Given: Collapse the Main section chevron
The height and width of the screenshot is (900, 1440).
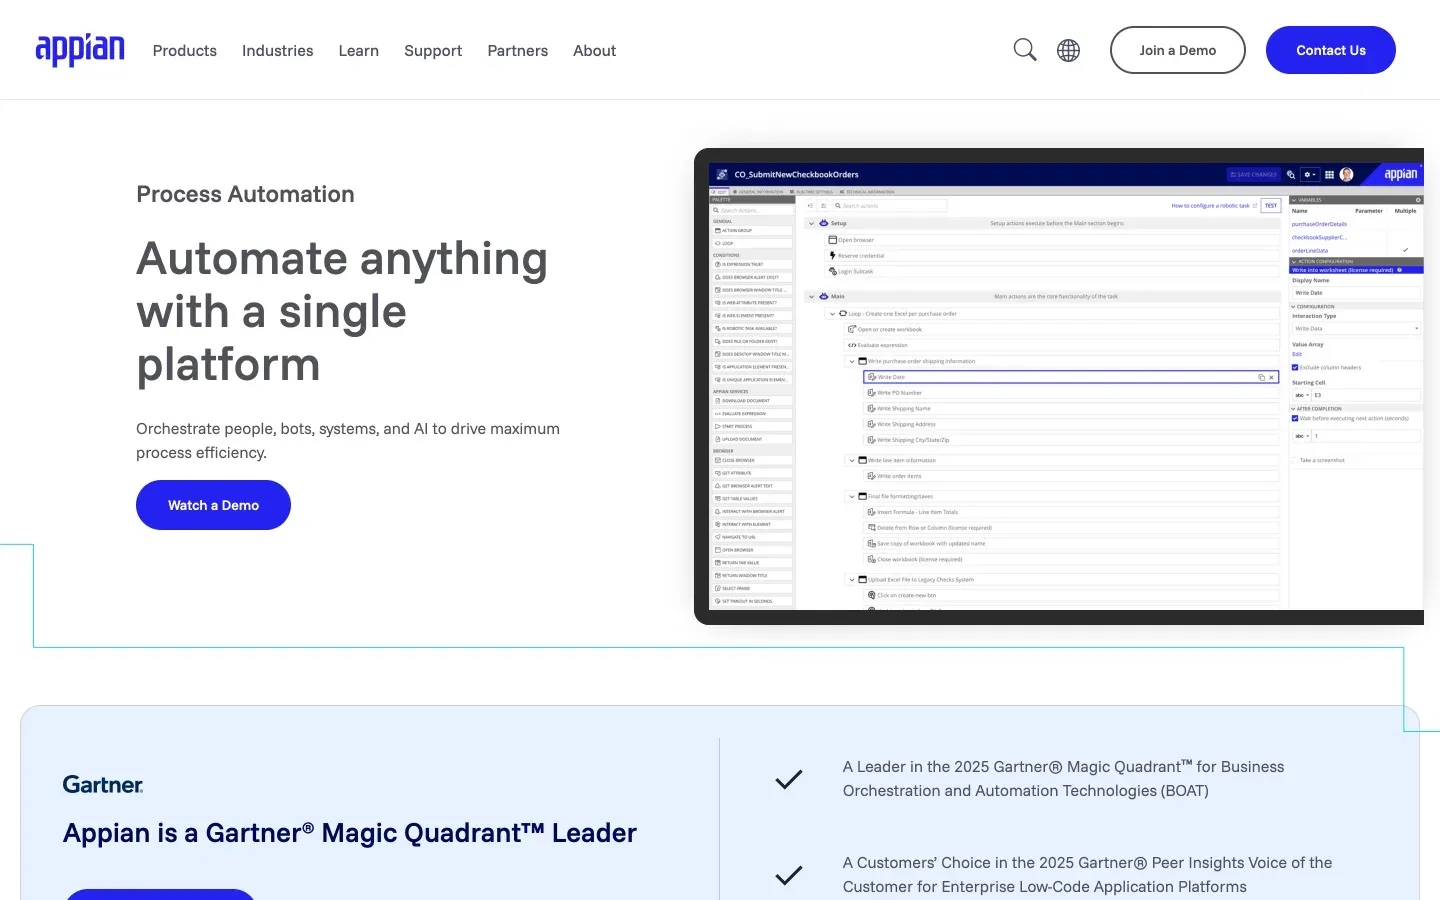Looking at the screenshot, I should pyautogui.click(x=811, y=296).
